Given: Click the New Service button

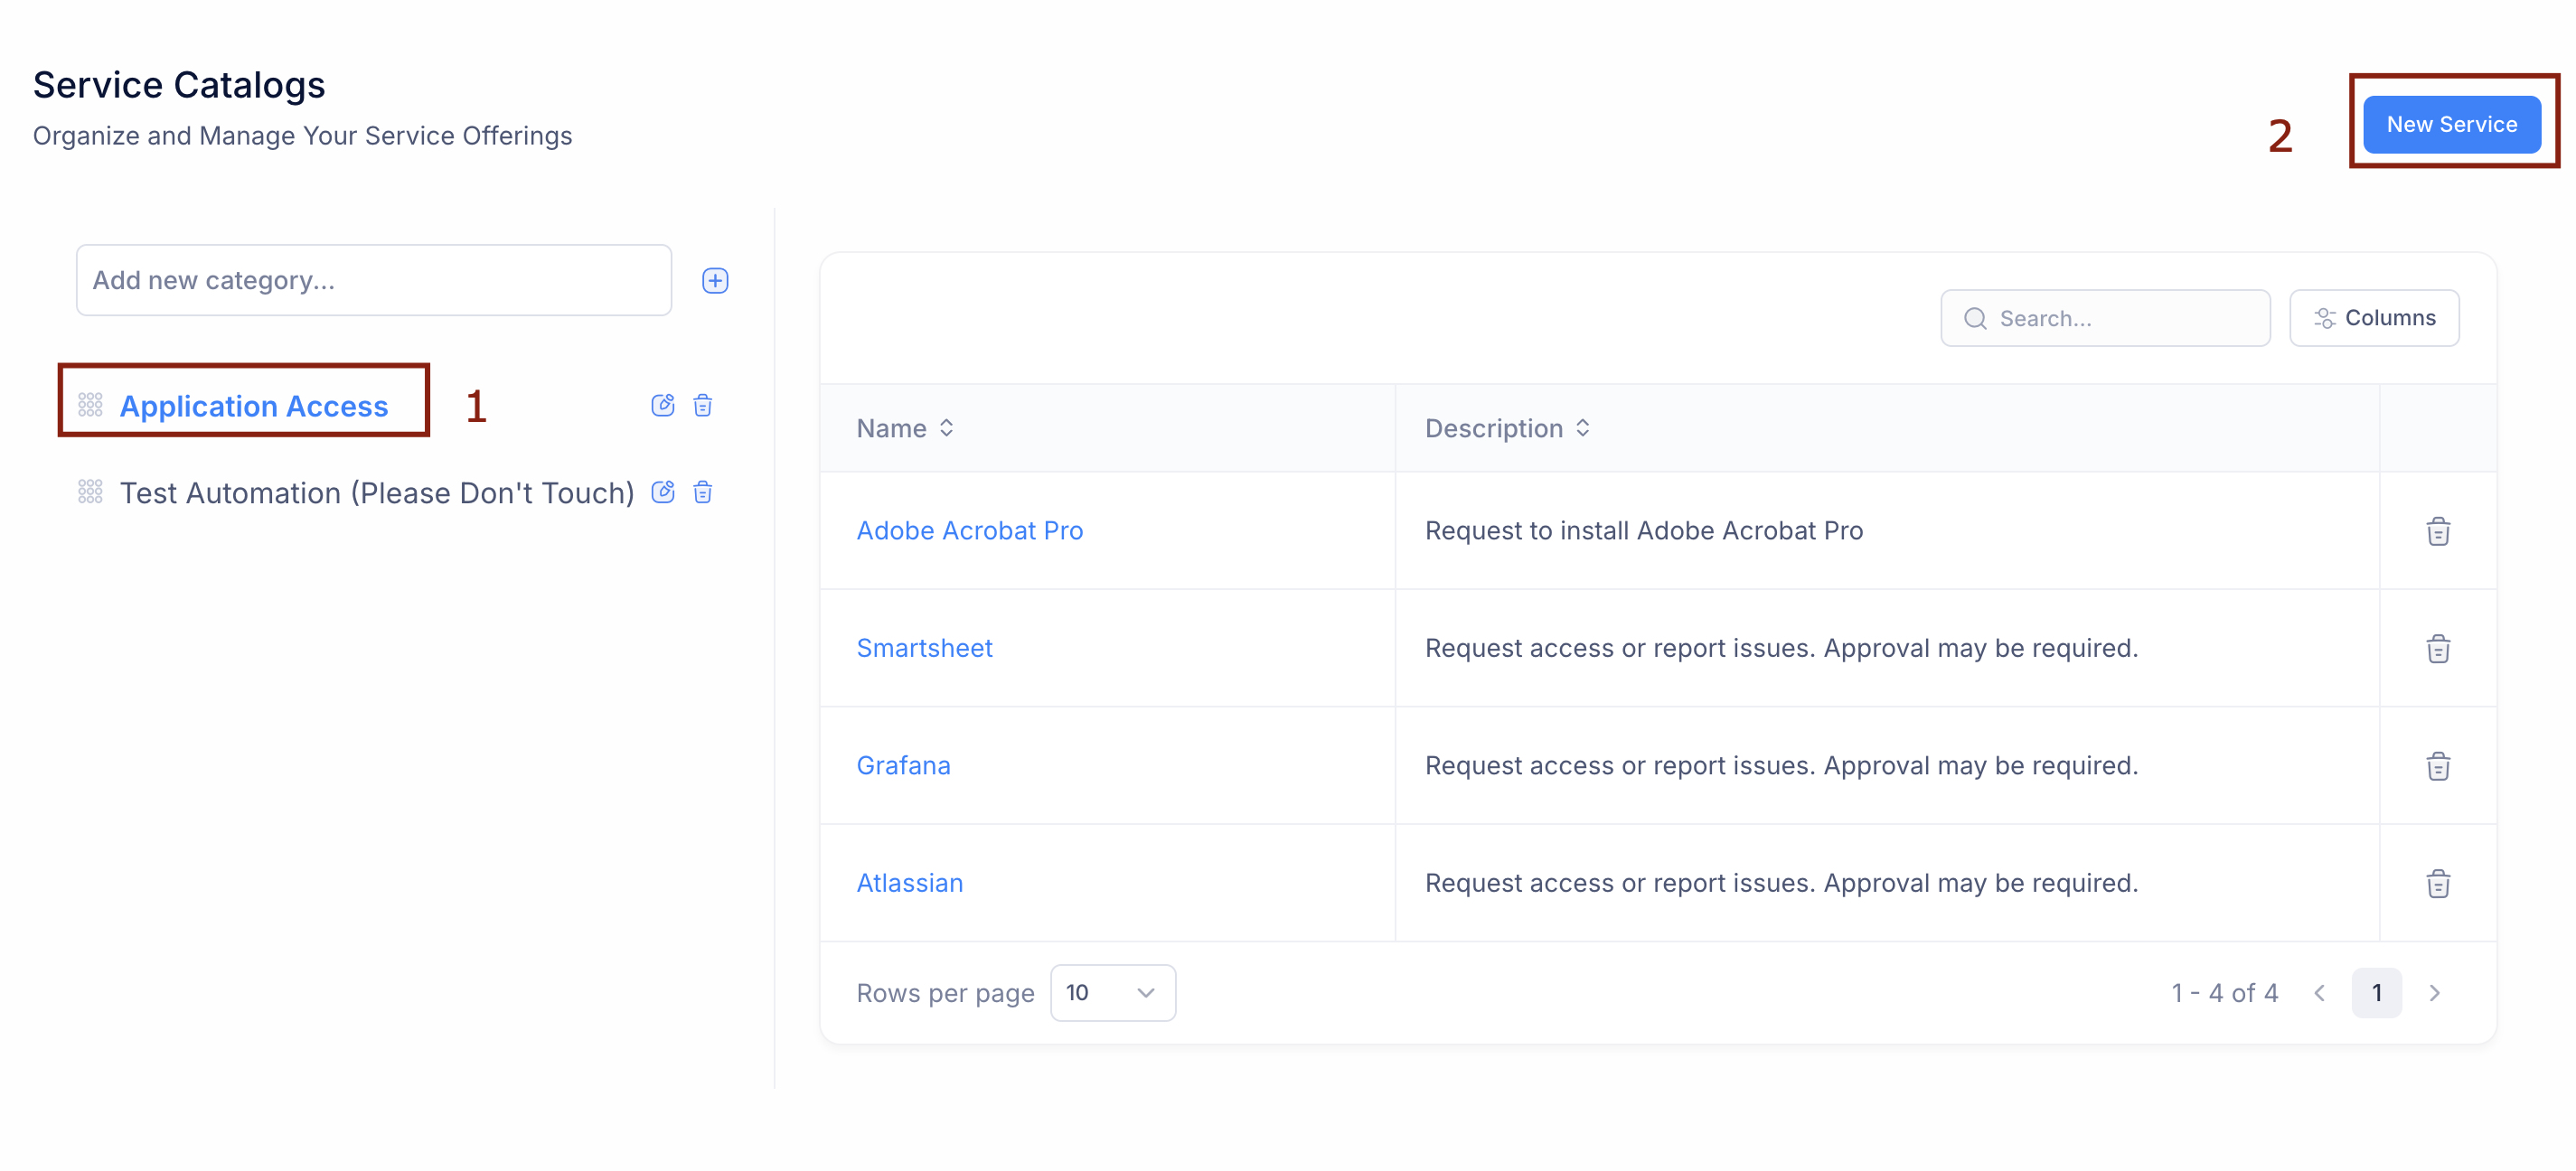Looking at the screenshot, I should coord(2451,125).
